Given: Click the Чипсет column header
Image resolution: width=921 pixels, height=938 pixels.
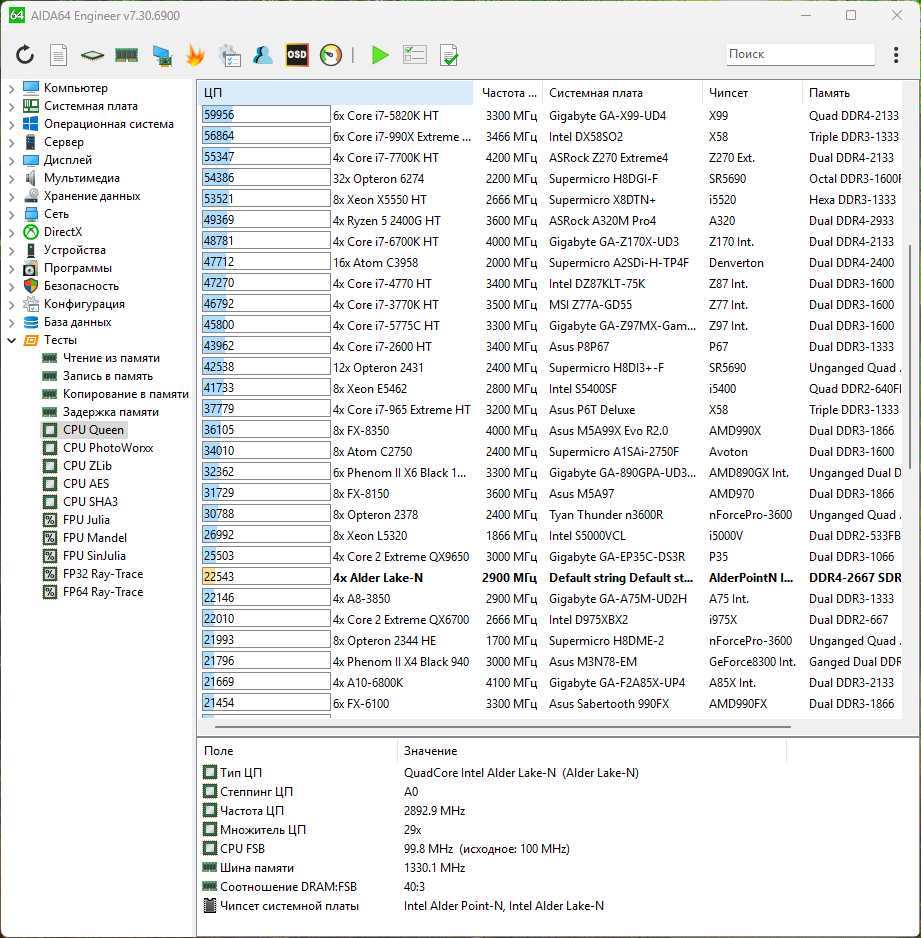Looking at the screenshot, I should [x=728, y=93].
